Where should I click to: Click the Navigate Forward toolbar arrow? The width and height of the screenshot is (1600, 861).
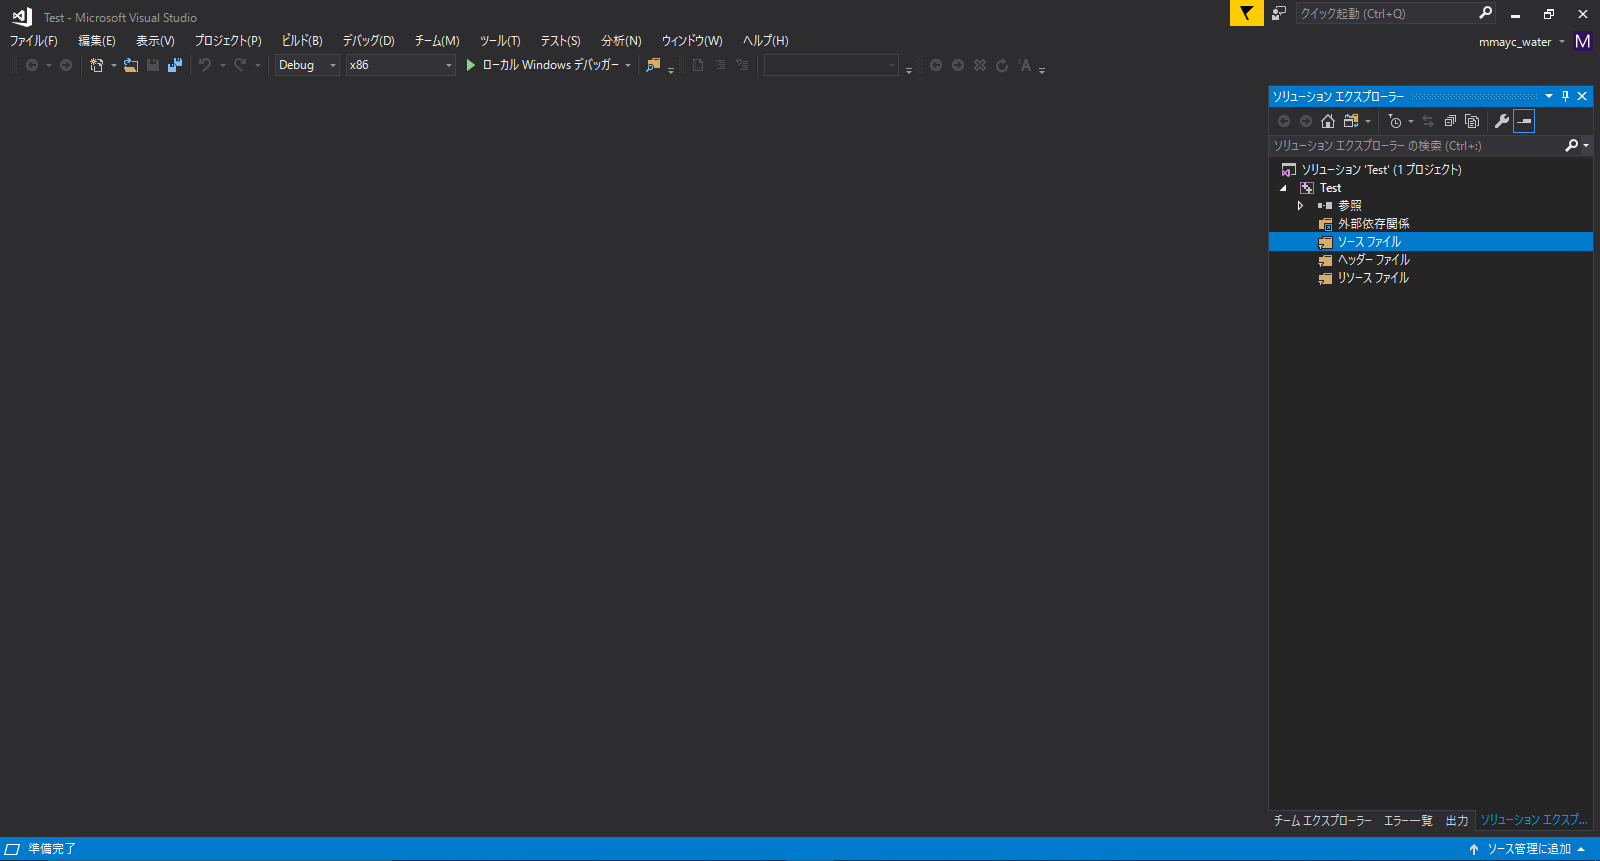[x=66, y=65]
